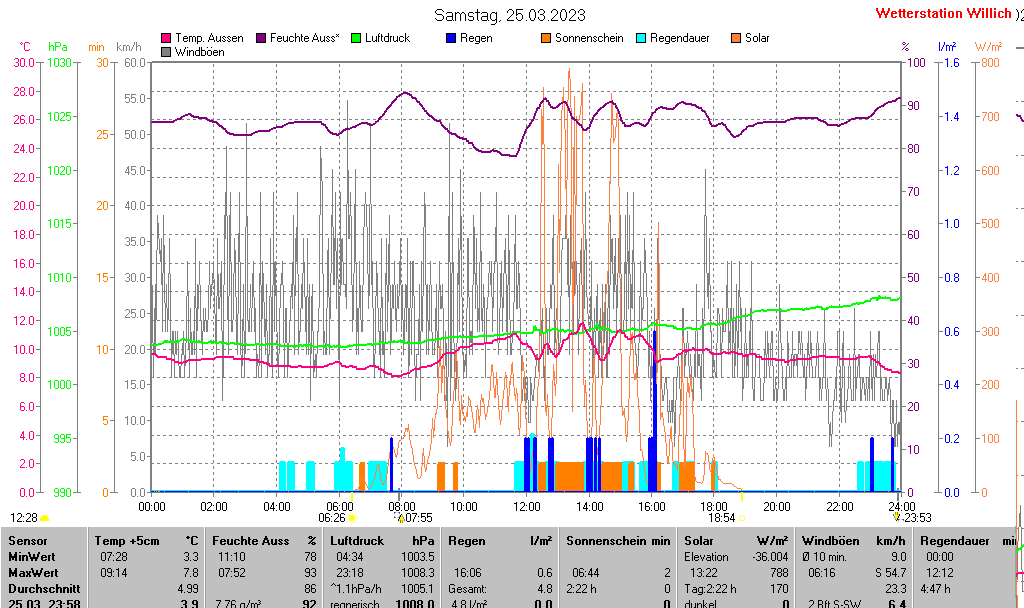Click the cyan Regendauer legend swatch

pos(641,39)
